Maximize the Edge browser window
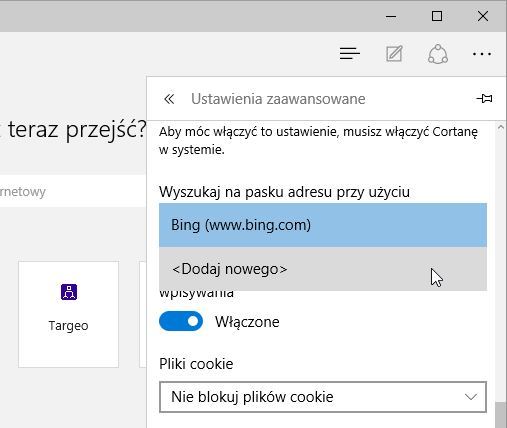The height and width of the screenshot is (428, 507). (437, 16)
